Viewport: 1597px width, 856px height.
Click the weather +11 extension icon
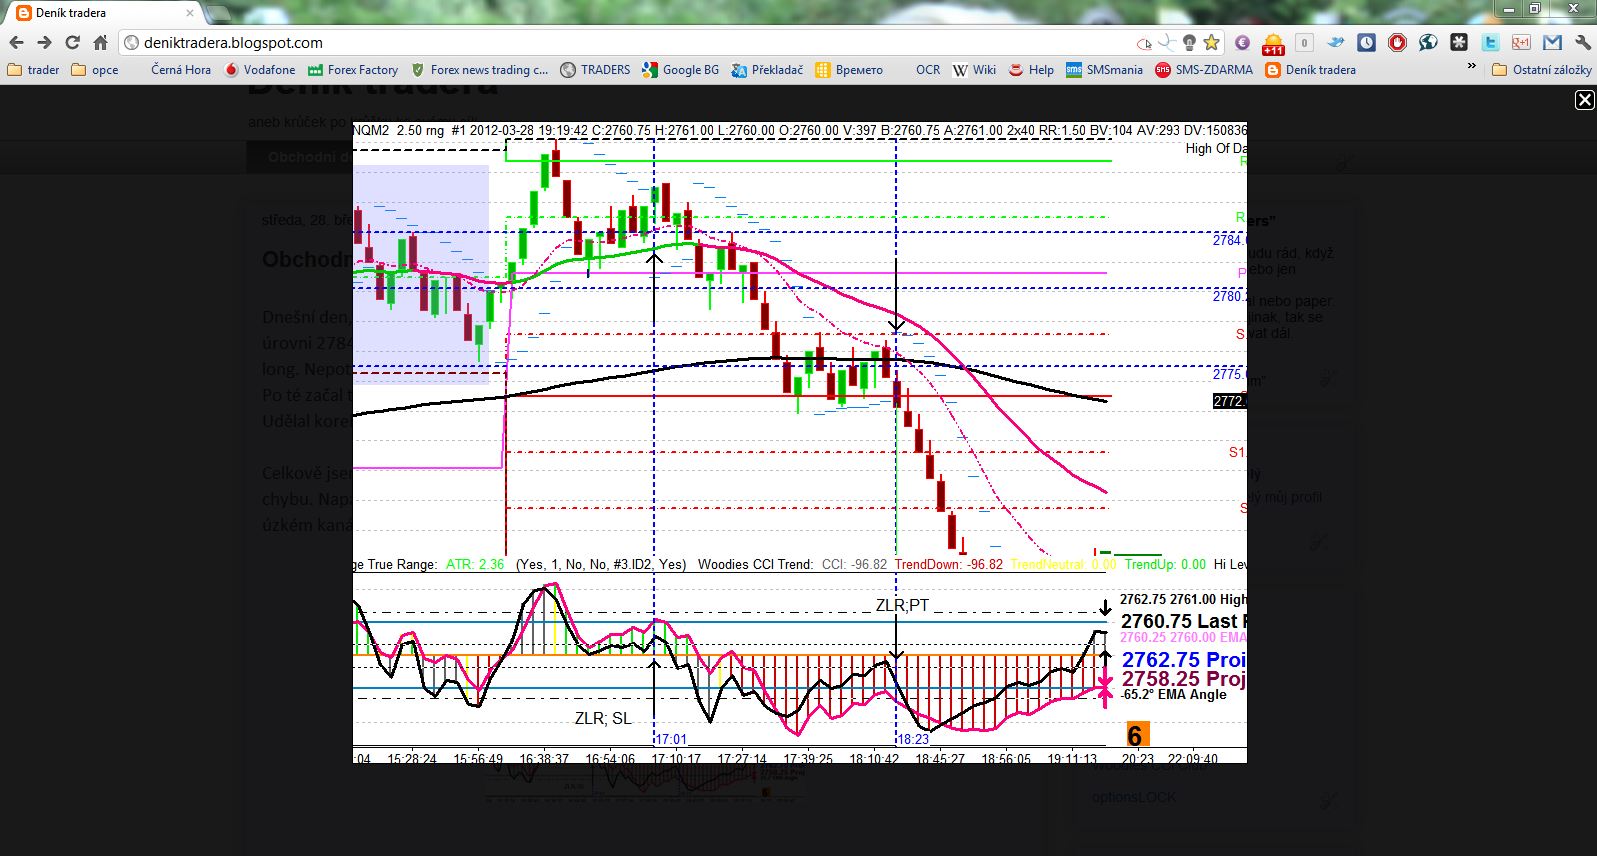coord(1273,43)
